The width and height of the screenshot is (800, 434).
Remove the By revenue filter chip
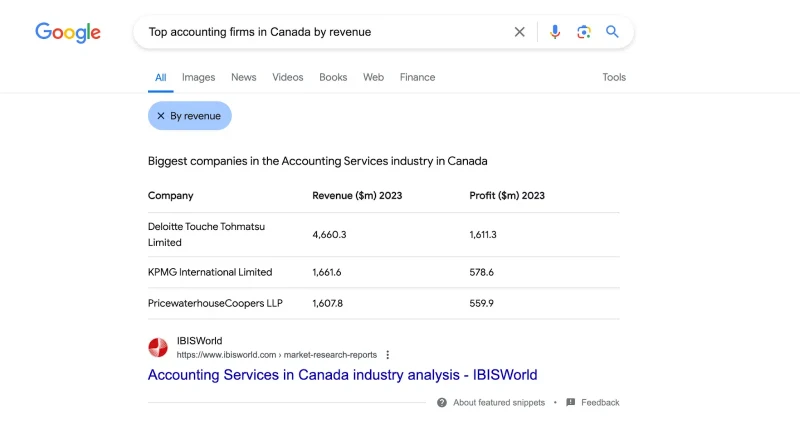coord(190,116)
